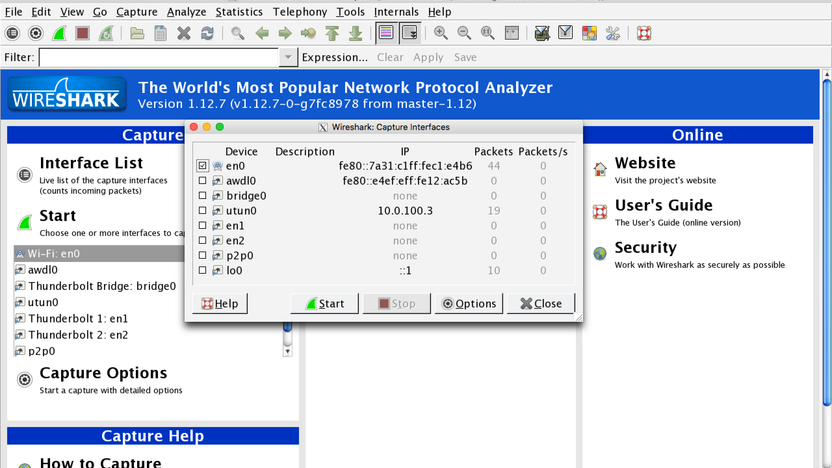Viewport: 832px width, 468px height.
Task: Find a packet magnifier icon
Action: point(238,33)
